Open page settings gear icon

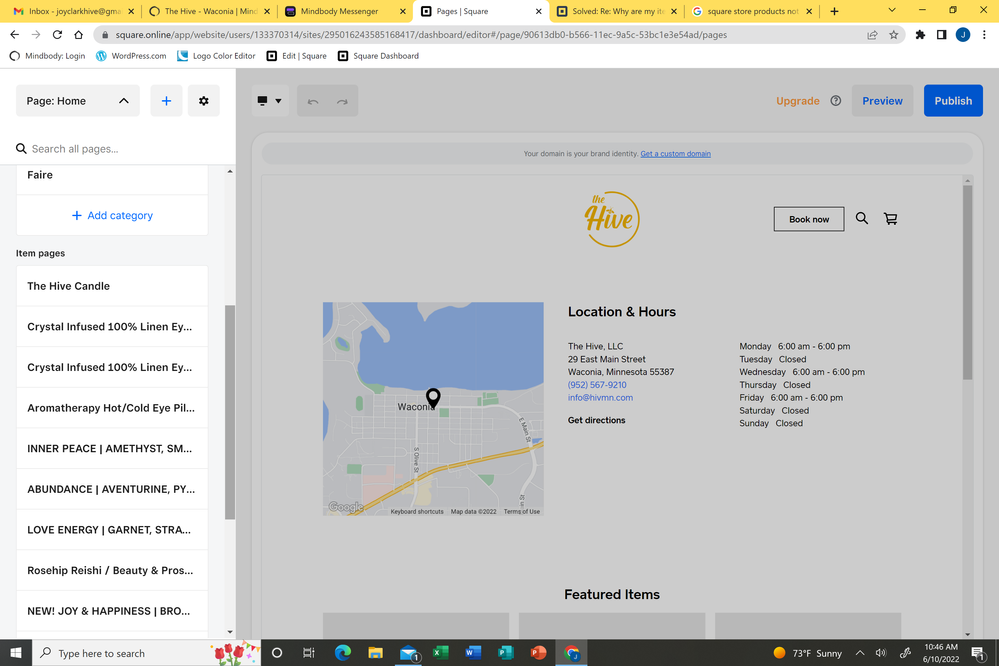coord(204,101)
